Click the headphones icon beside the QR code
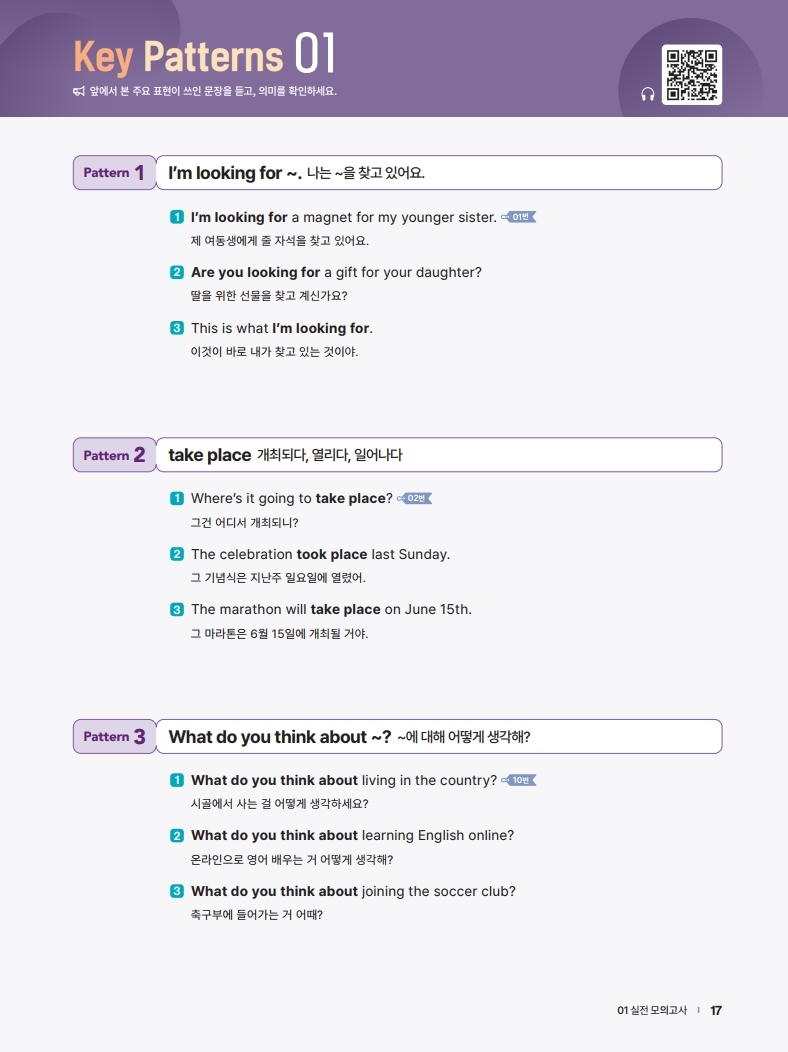788x1052 pixels. tap(647, 93)
